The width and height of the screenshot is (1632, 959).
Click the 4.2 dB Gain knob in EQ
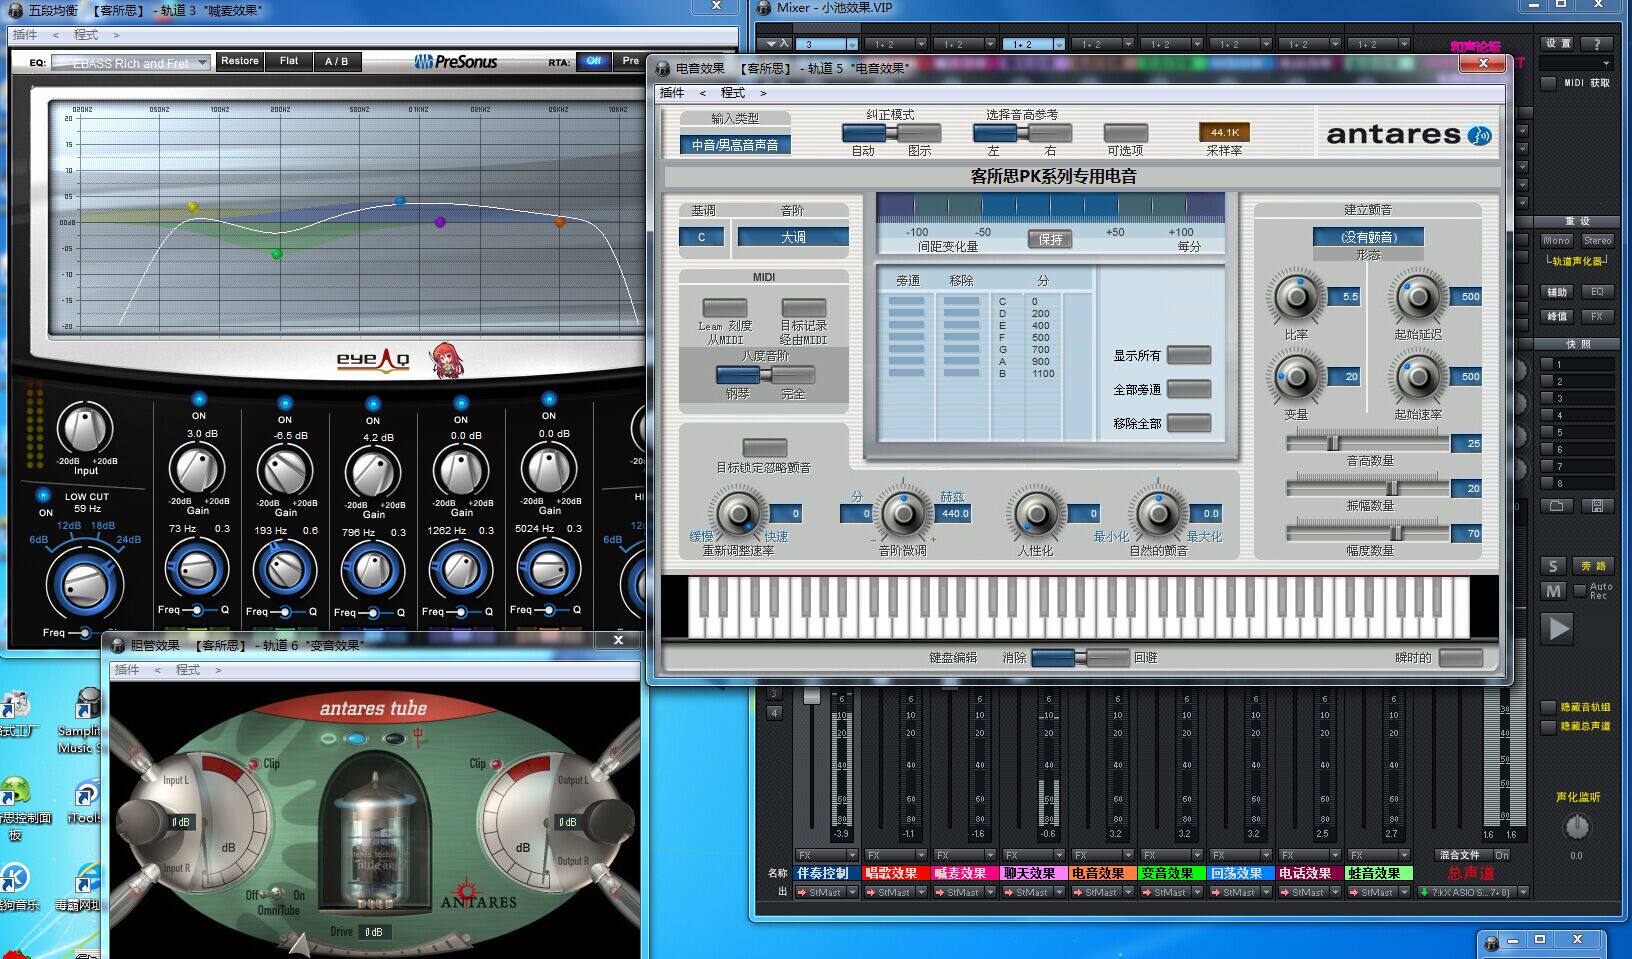pyautogui.click(x=373, y=472)
